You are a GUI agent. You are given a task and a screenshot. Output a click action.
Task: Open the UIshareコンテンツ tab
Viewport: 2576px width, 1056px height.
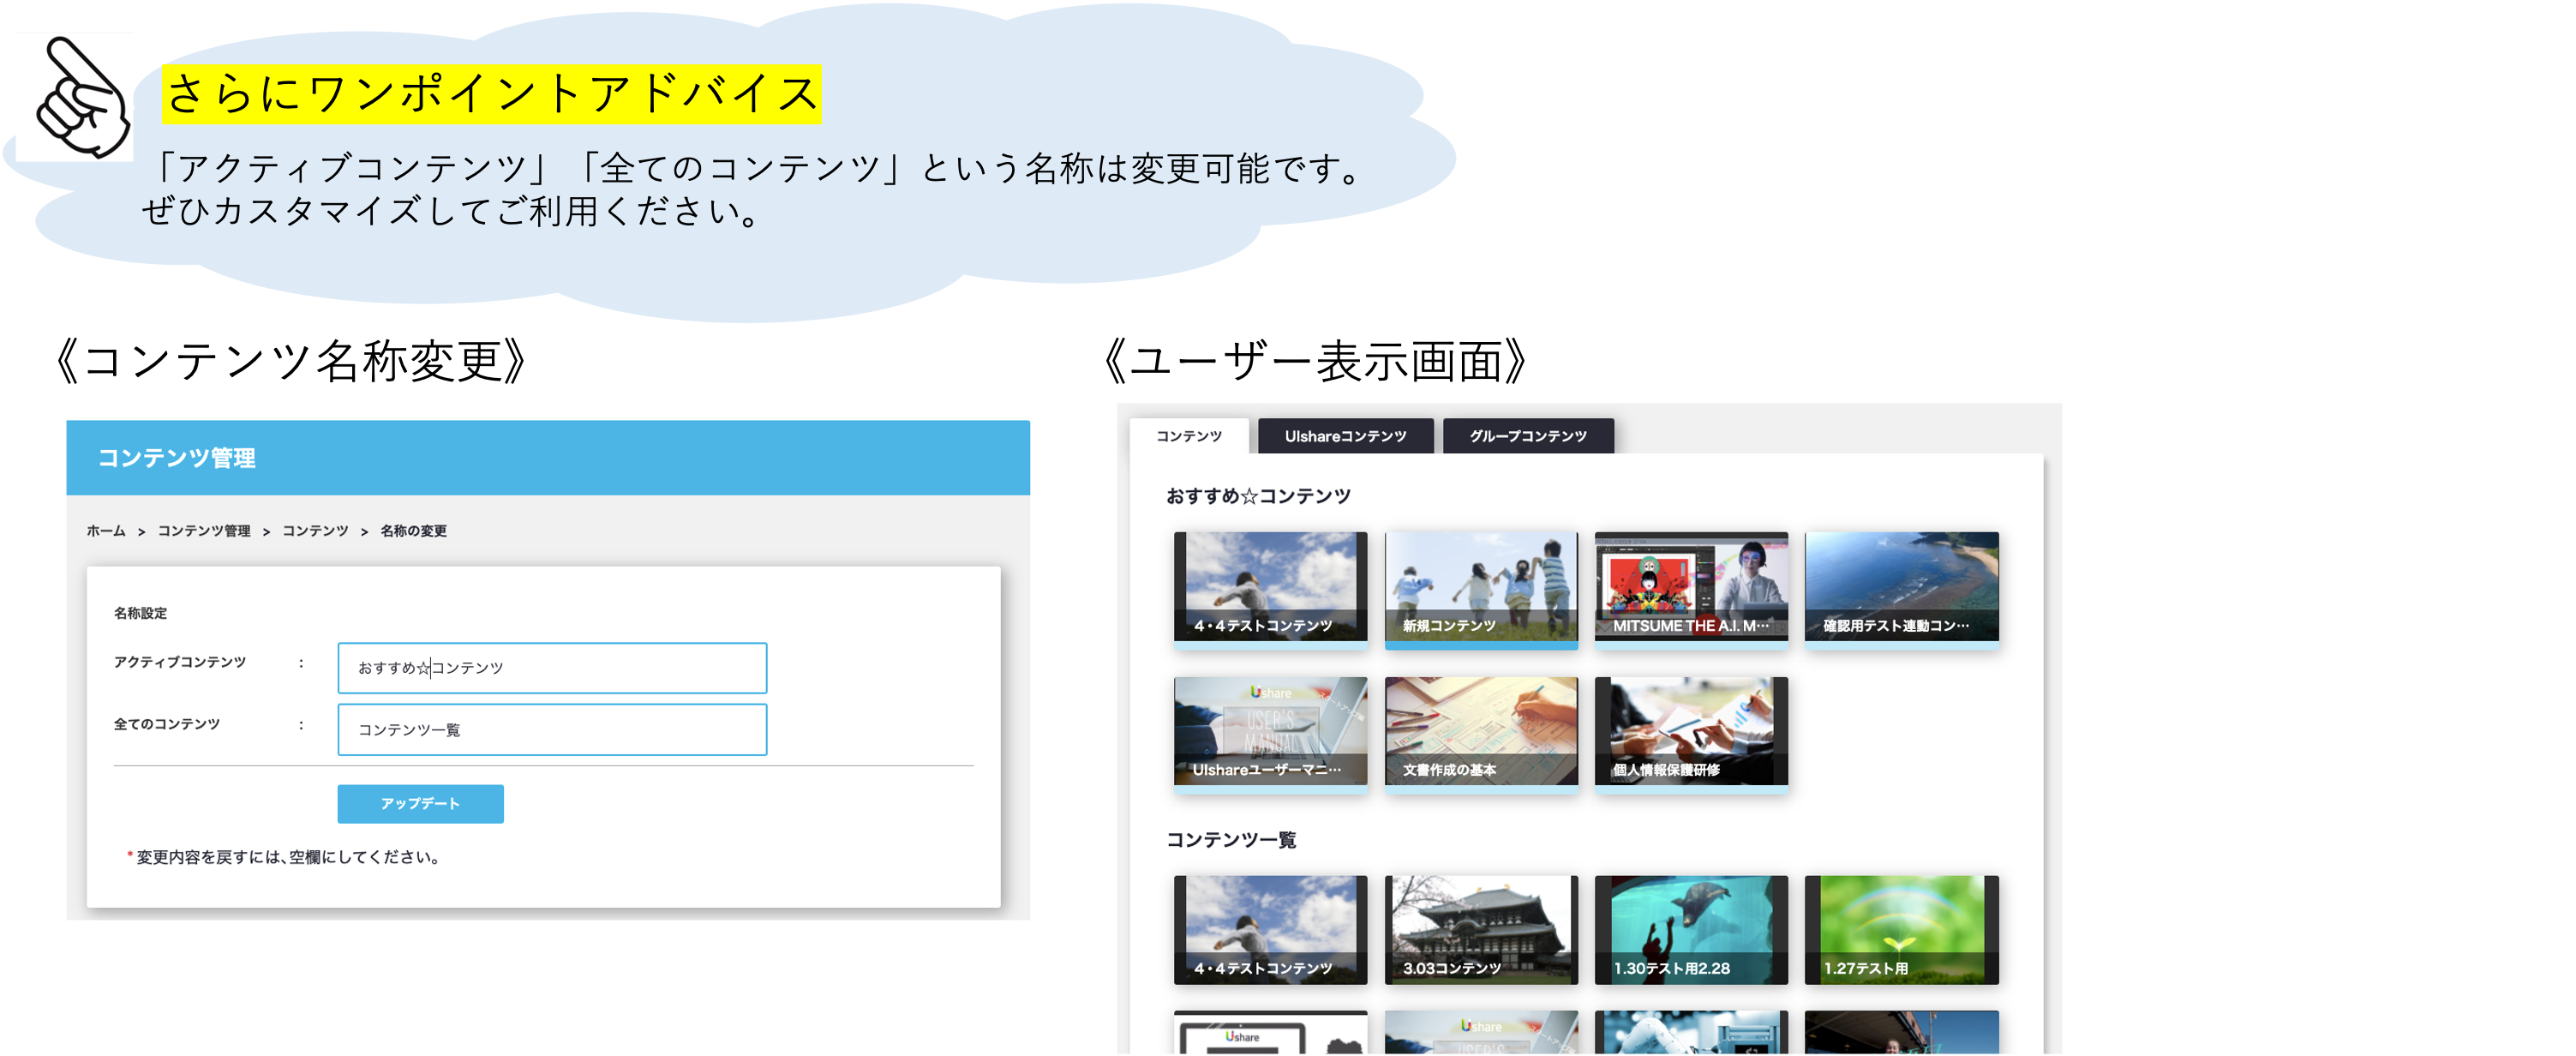1345,436
